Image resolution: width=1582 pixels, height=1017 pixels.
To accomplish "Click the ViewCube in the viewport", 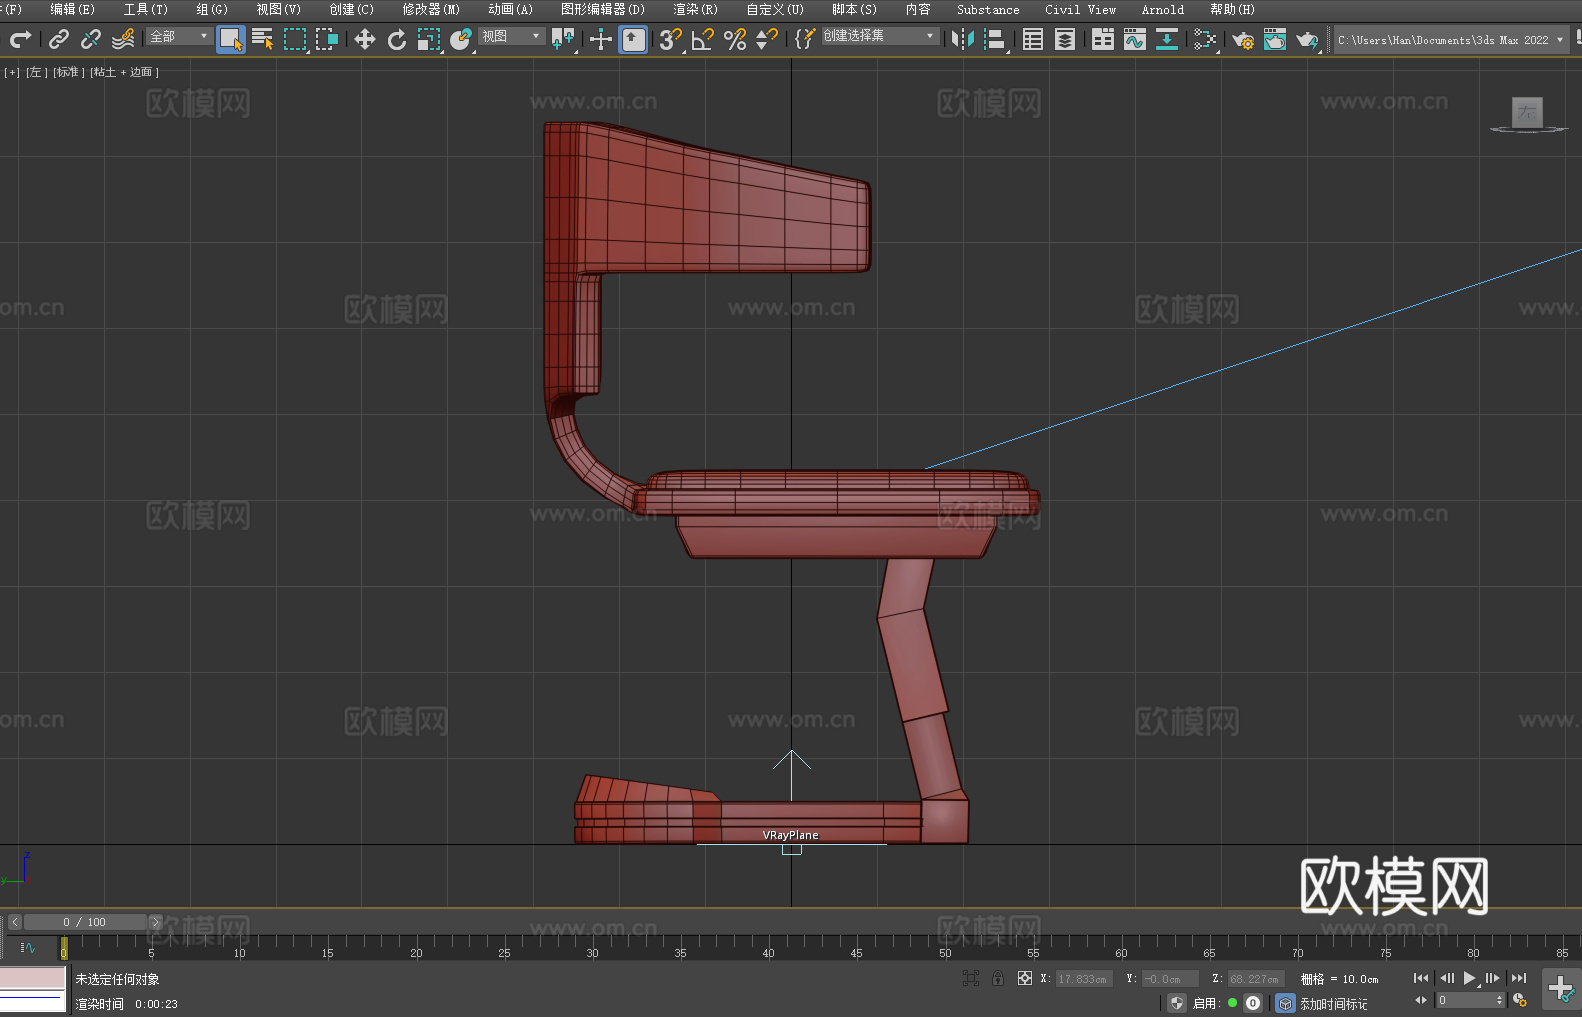I will point(1528,113).
